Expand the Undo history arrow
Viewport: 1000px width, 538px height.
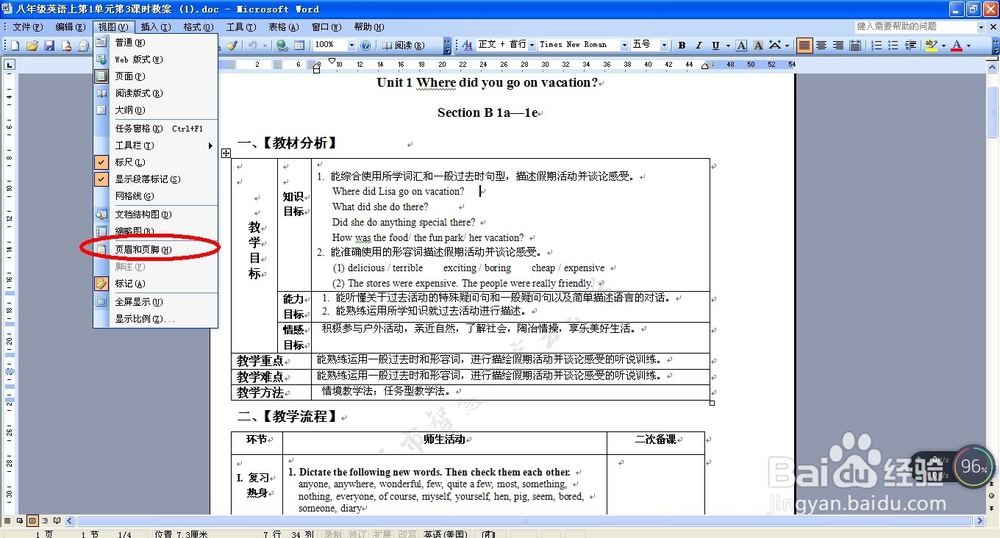(x=263, y=45)
